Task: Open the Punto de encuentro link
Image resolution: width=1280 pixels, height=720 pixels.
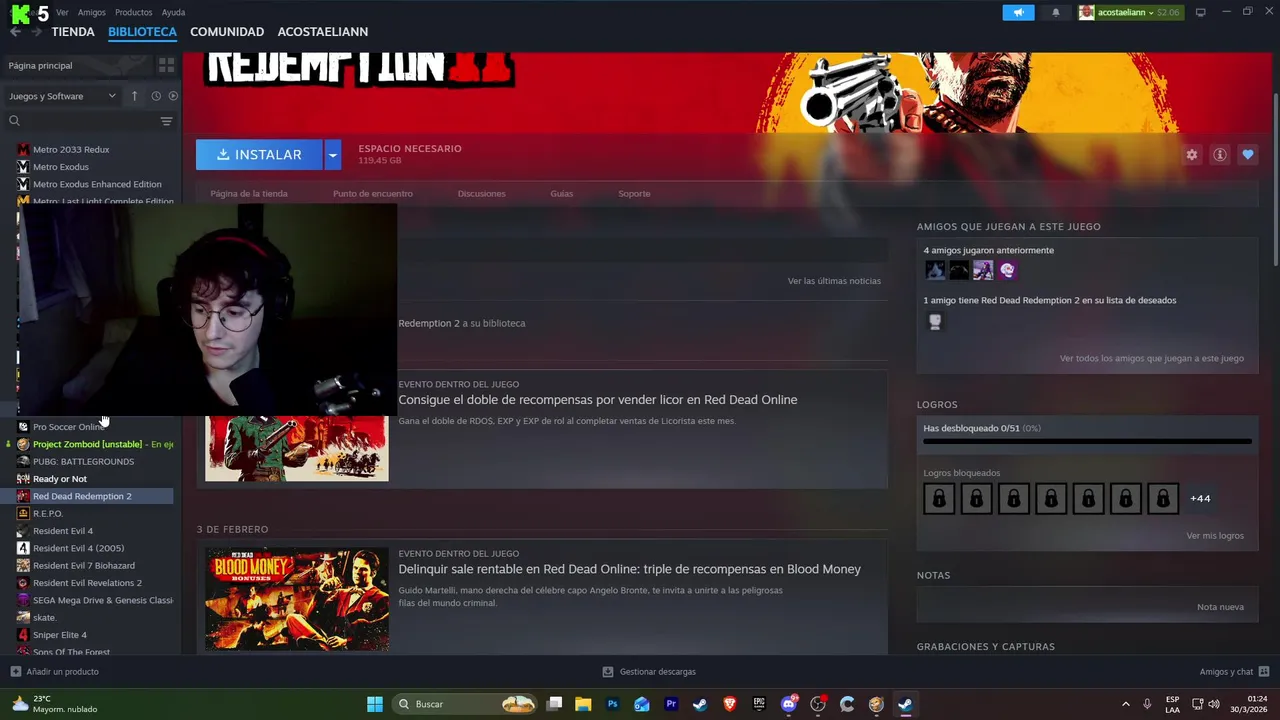Action: pyautogui.click(x=373, y=194)
